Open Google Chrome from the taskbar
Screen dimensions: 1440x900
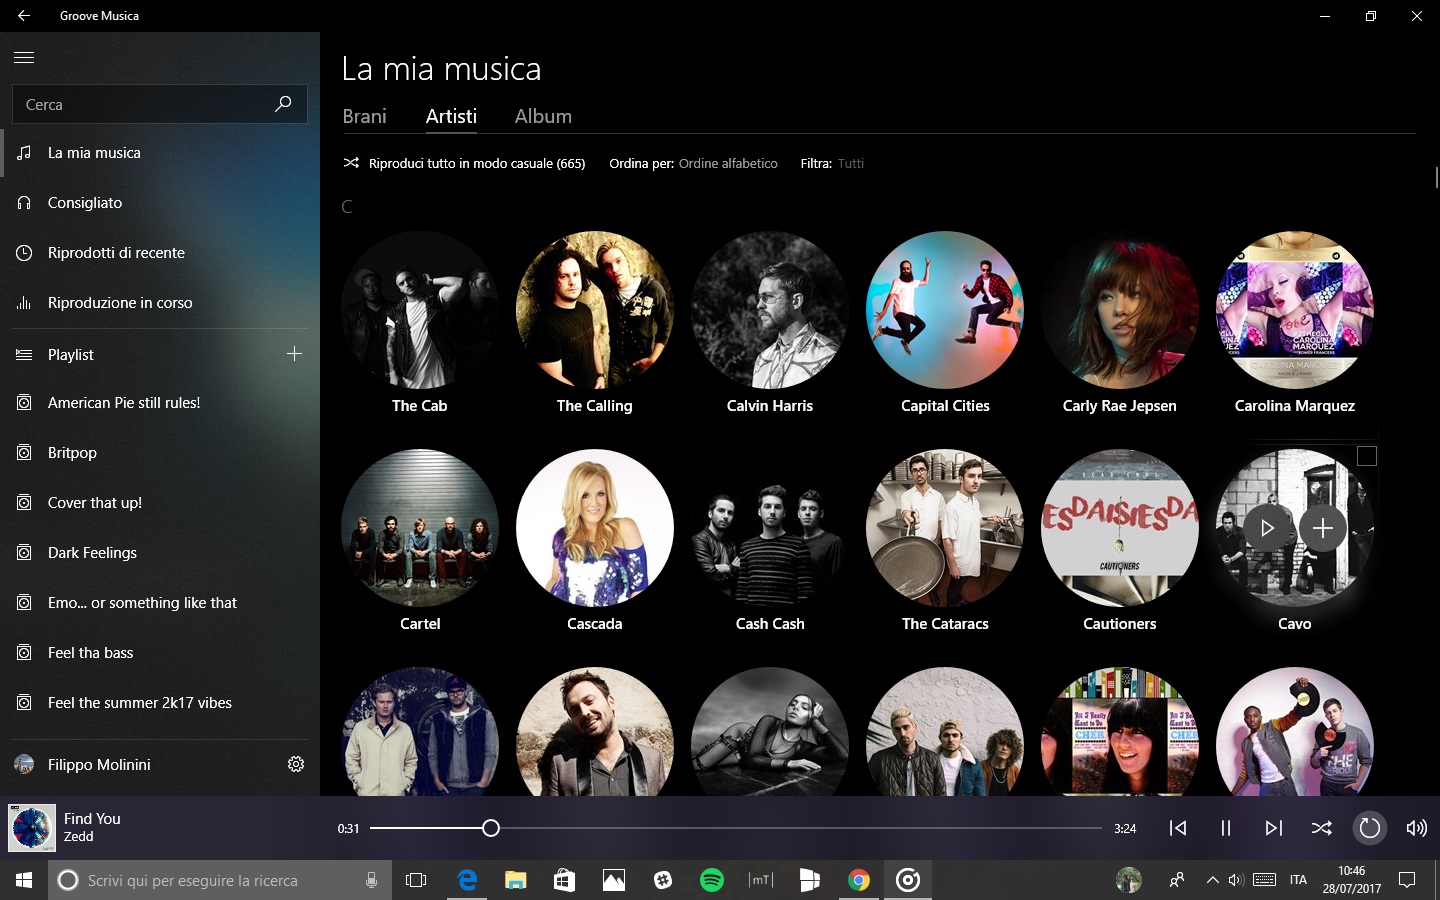point(859,880)
